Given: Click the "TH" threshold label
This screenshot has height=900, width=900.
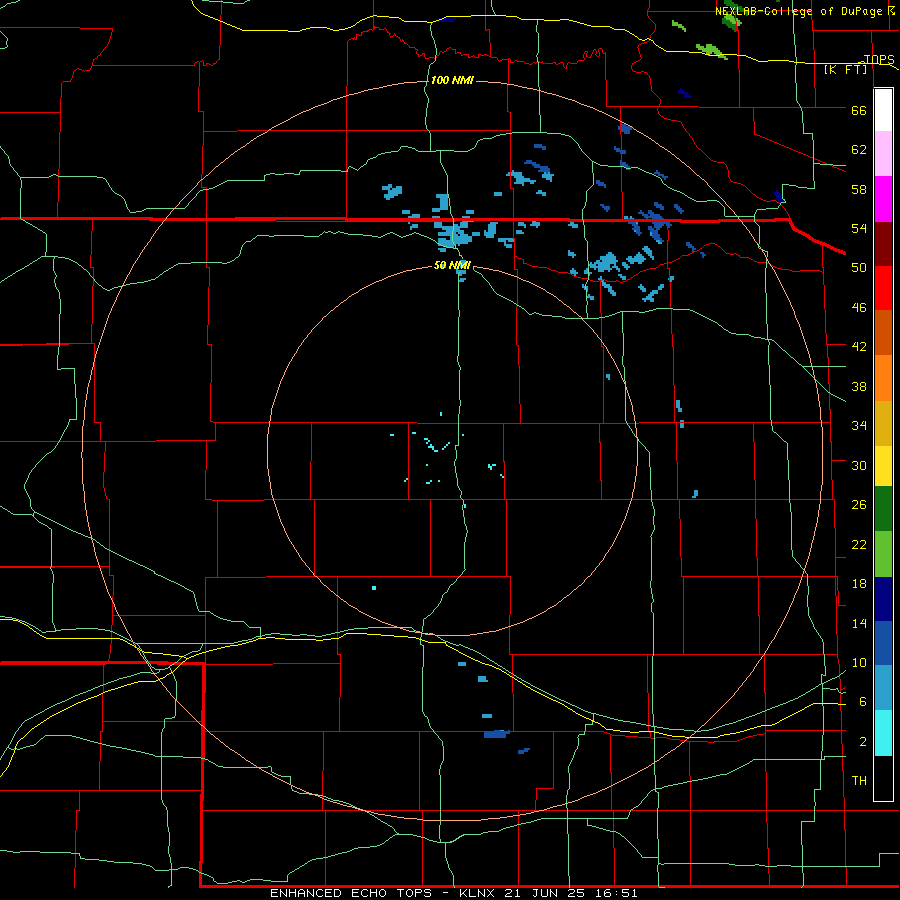Looking at the screenshot, I should click(x=859, y=781).
